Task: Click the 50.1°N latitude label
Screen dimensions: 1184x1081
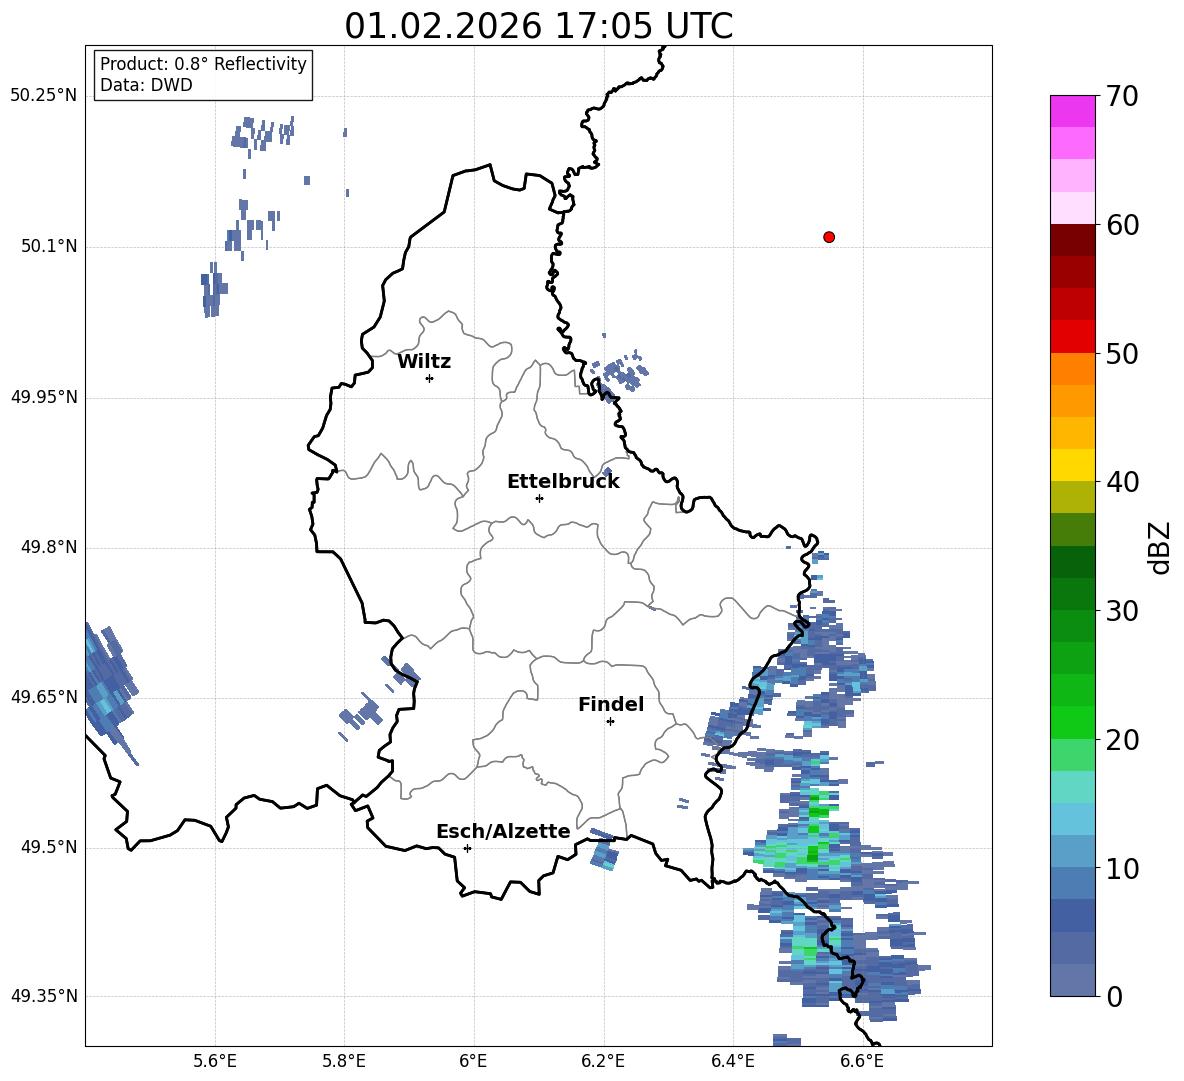Action: [49, 246]
